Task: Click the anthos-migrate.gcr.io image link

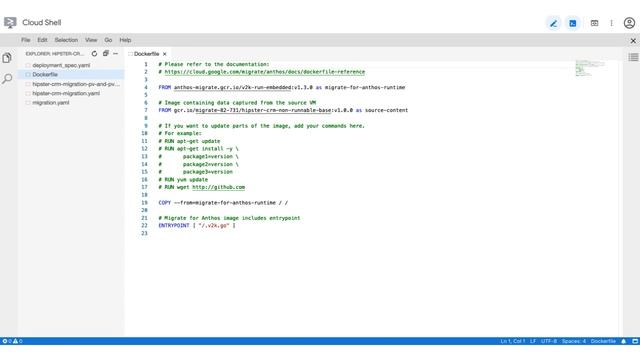Action: pos(233,87)
